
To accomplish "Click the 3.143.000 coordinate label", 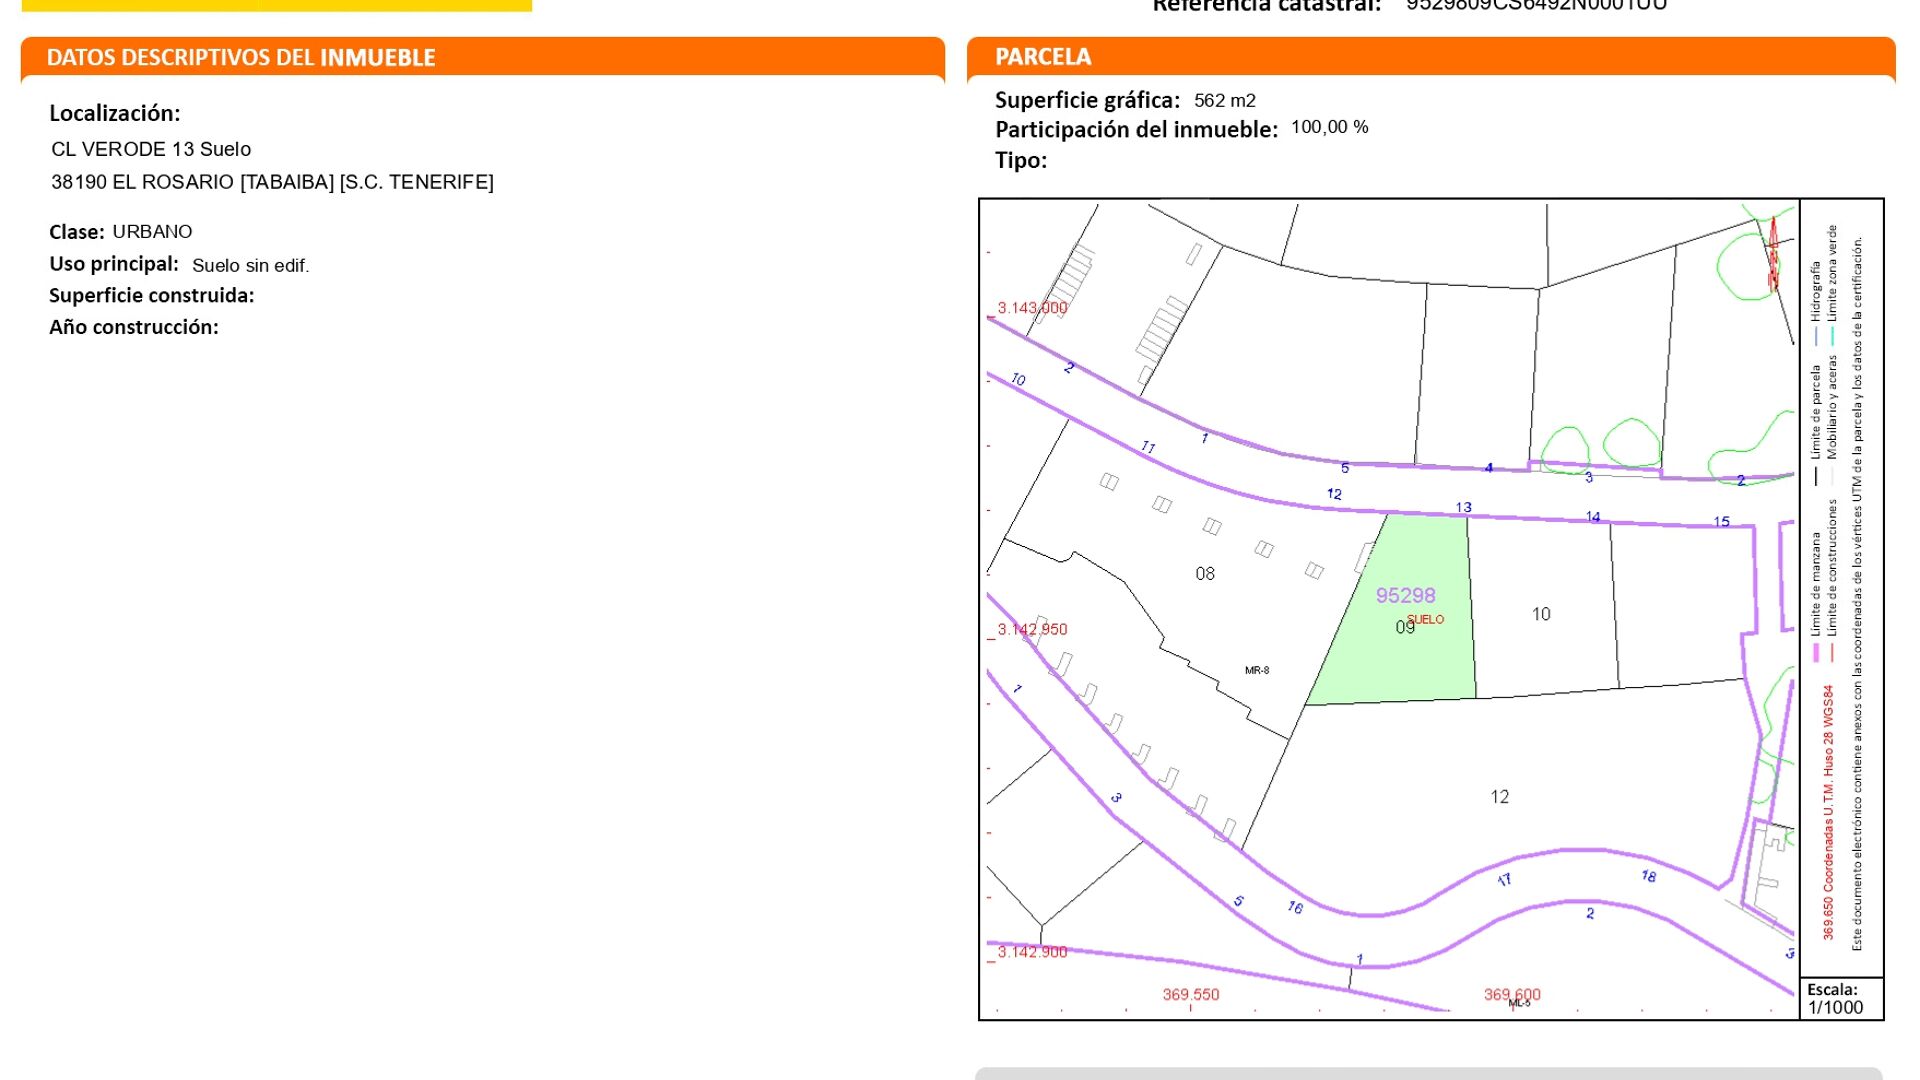I will (x=1032, y=308).
